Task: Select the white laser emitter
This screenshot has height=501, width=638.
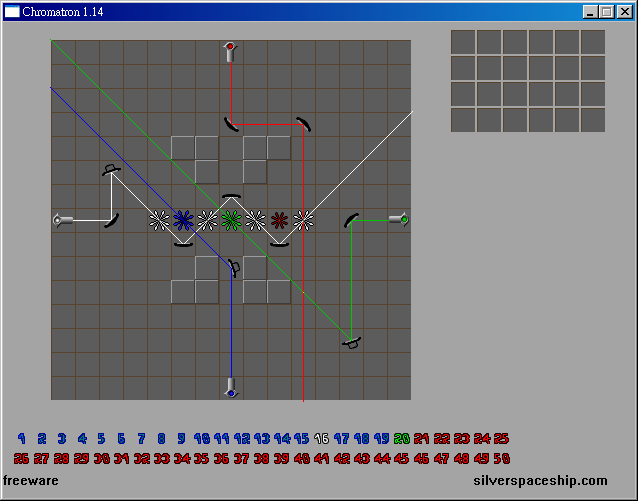Action: 63,220
